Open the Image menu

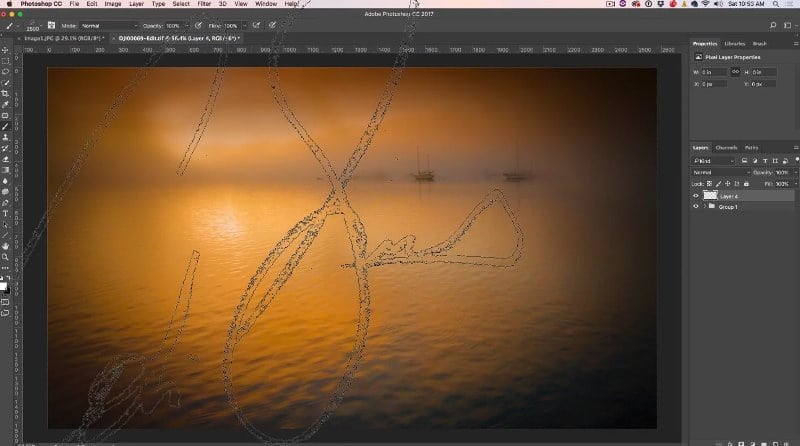tap(113, 4)
